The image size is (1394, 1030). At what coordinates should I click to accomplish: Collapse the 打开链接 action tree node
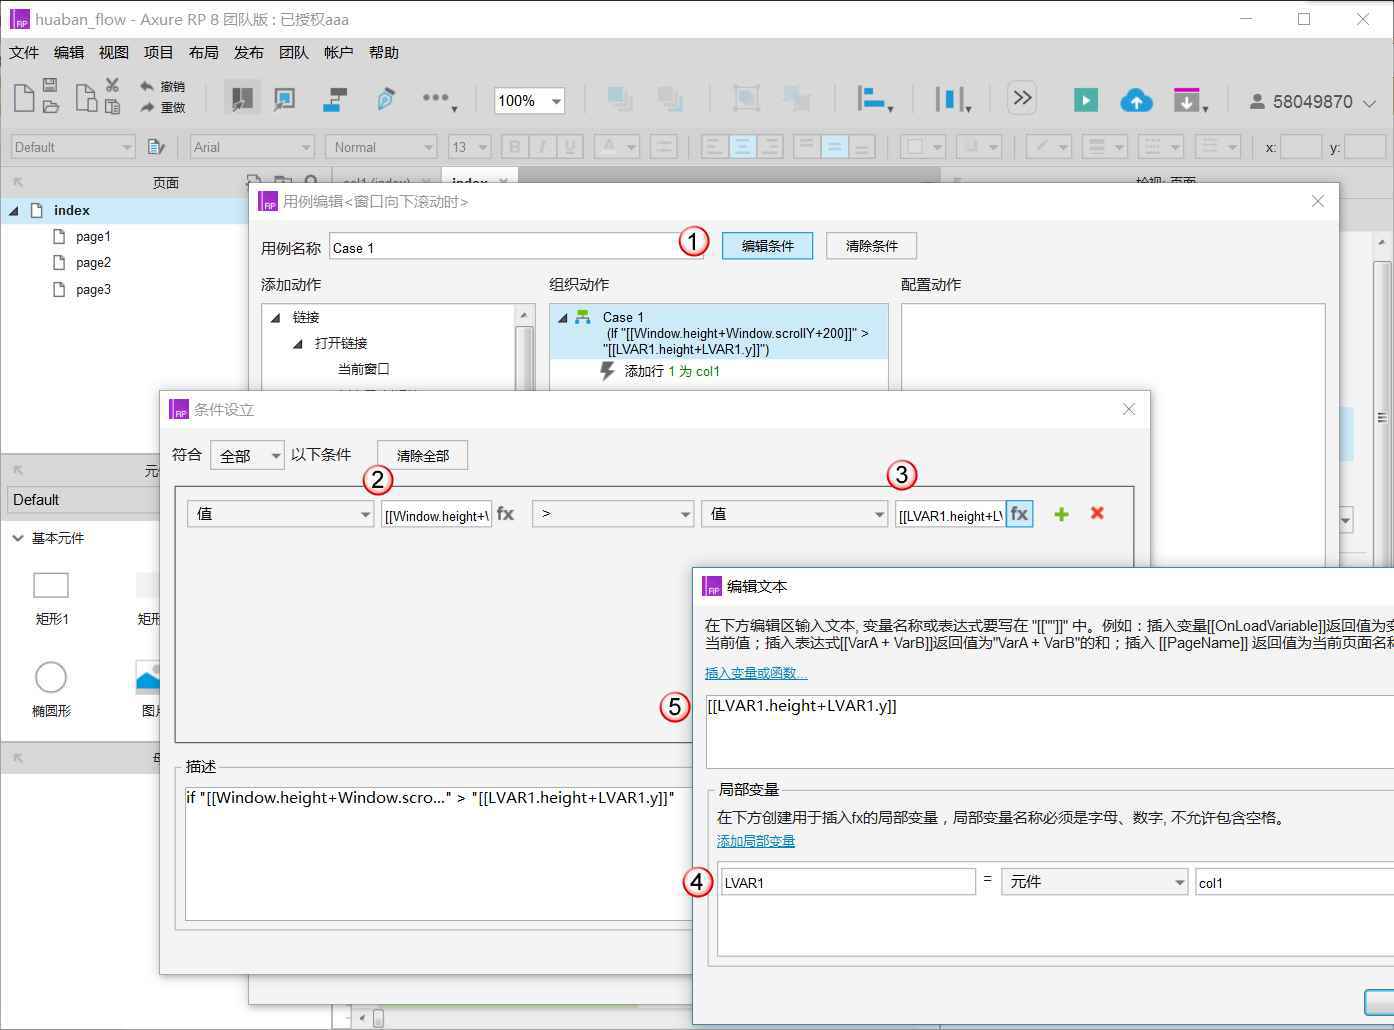pyautogui.click(x=298, y=343)
